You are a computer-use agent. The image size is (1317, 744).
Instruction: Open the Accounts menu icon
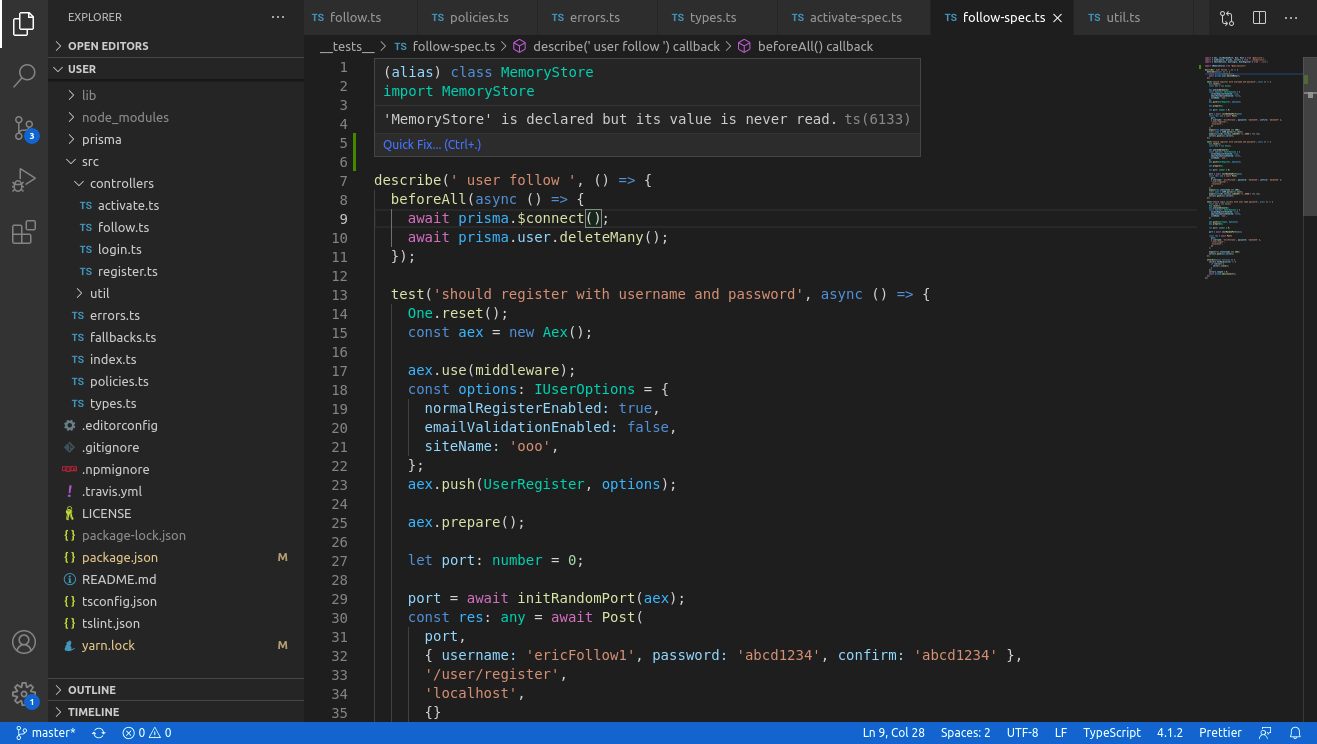(x=24, y=642)
